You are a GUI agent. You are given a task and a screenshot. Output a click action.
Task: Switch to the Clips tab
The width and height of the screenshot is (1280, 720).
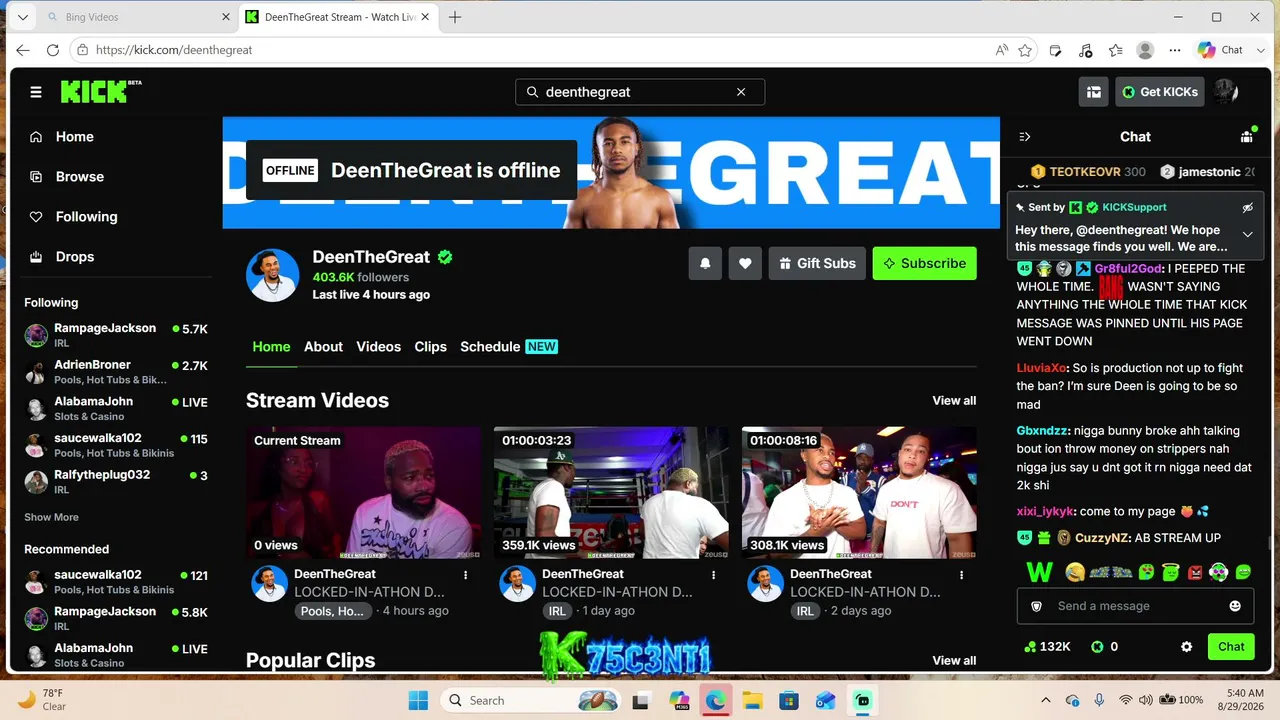tap(431, 347)
